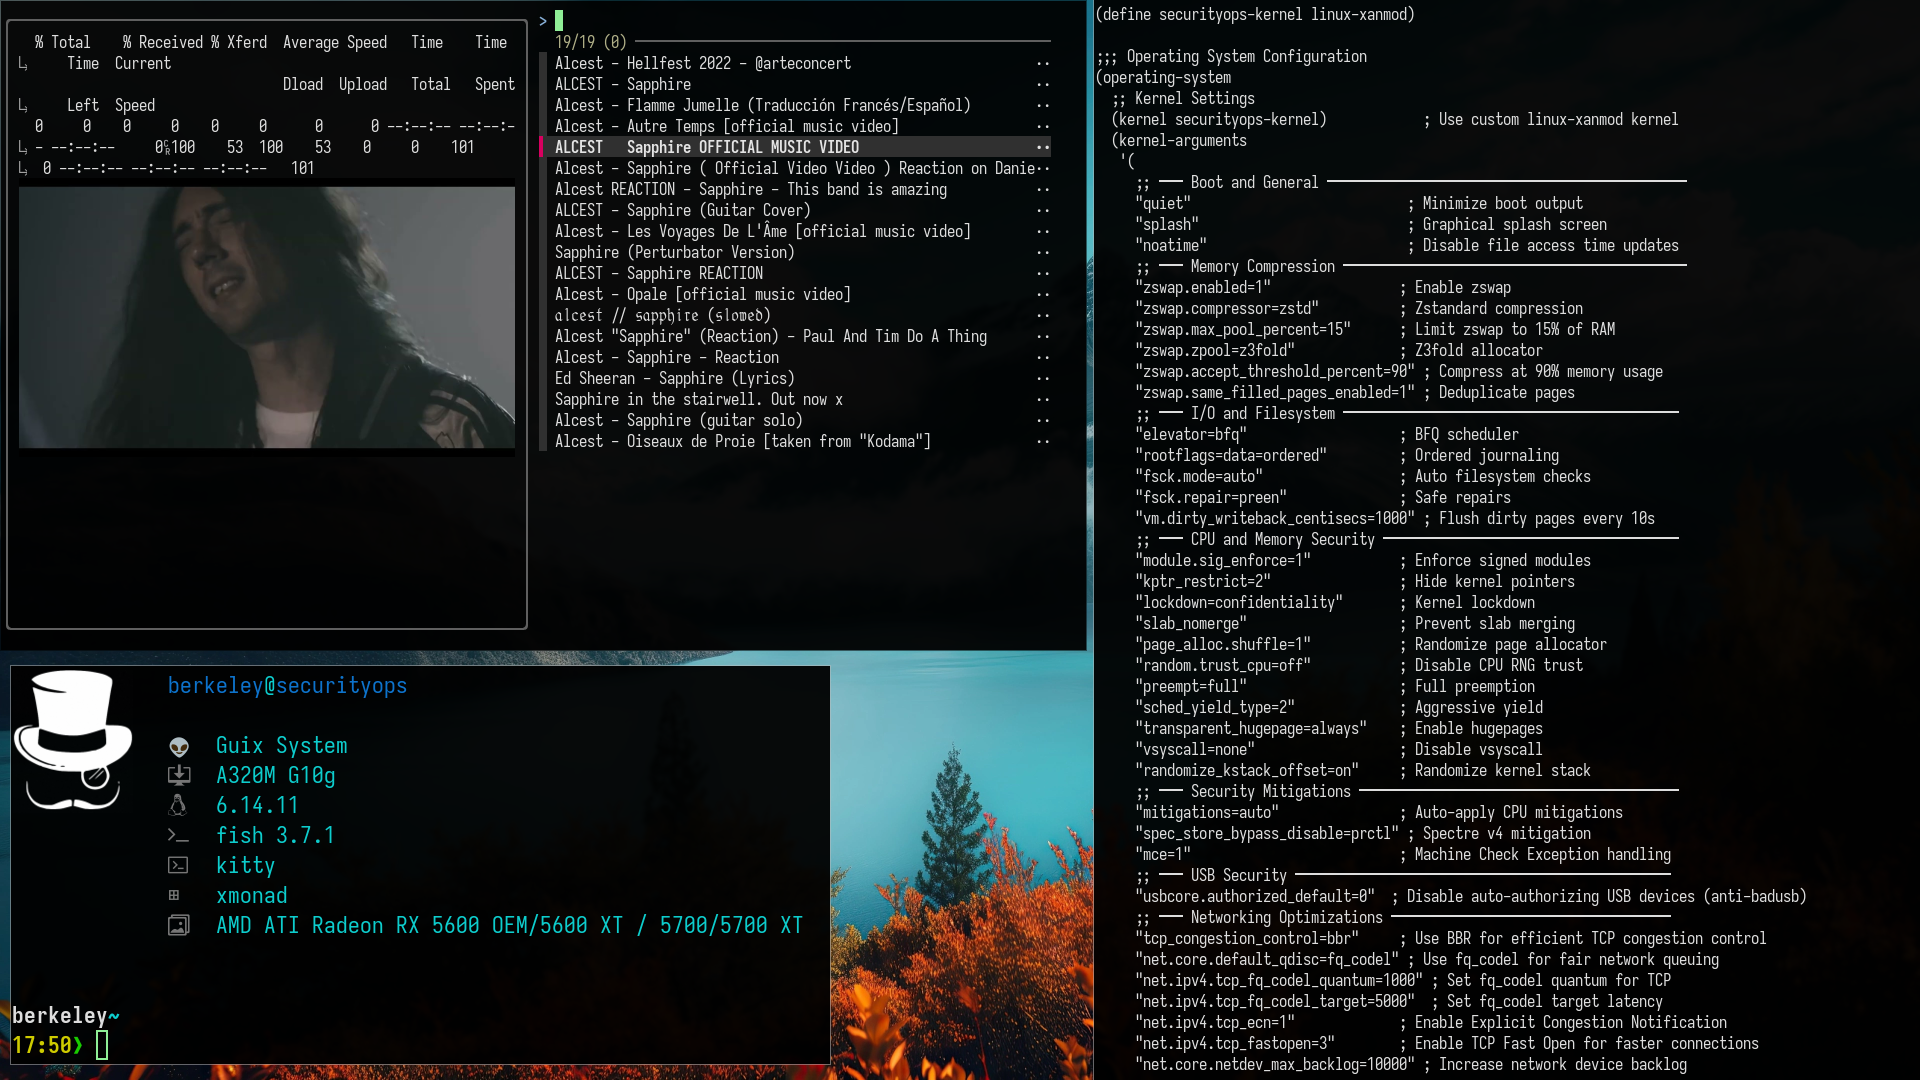
Task: Click the alien OS icon beside Guix System
Action: [x=179, y=746]
